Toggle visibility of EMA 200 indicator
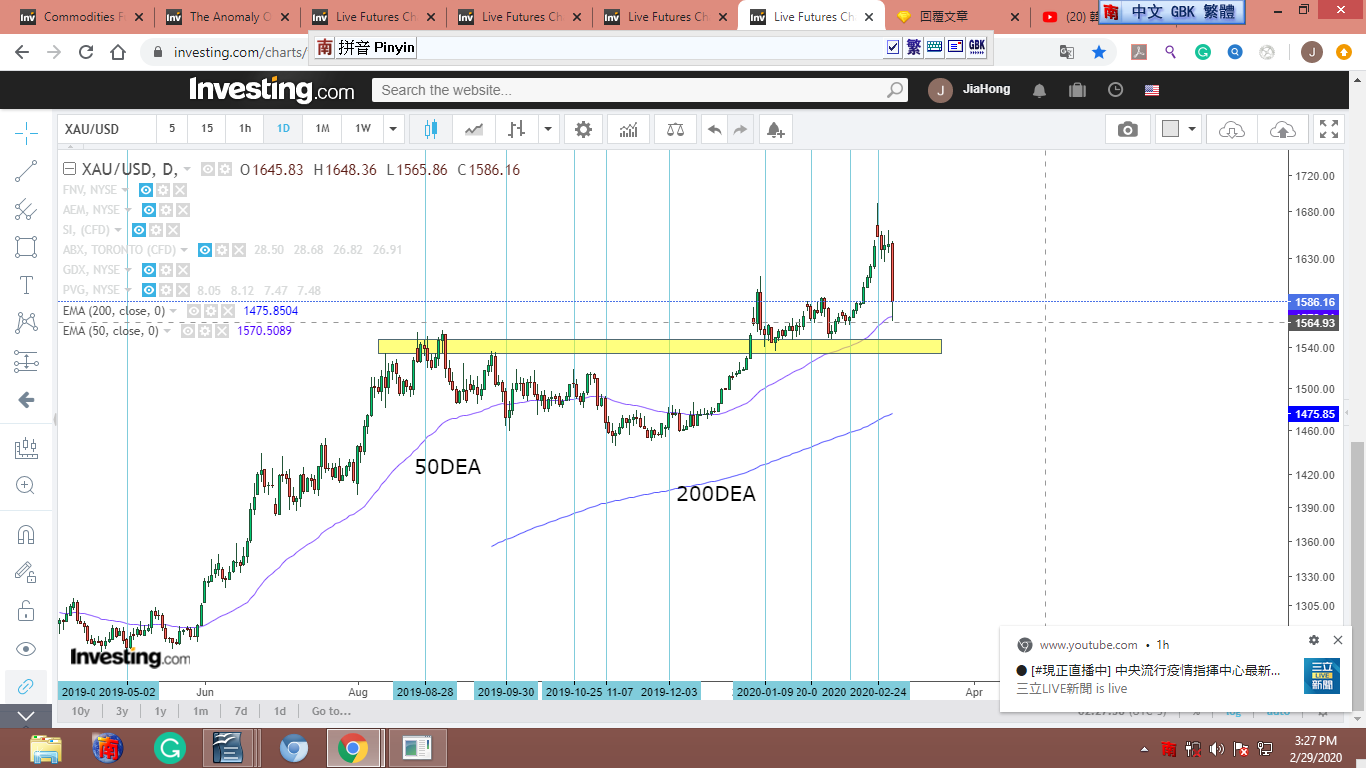 [195, 311]
